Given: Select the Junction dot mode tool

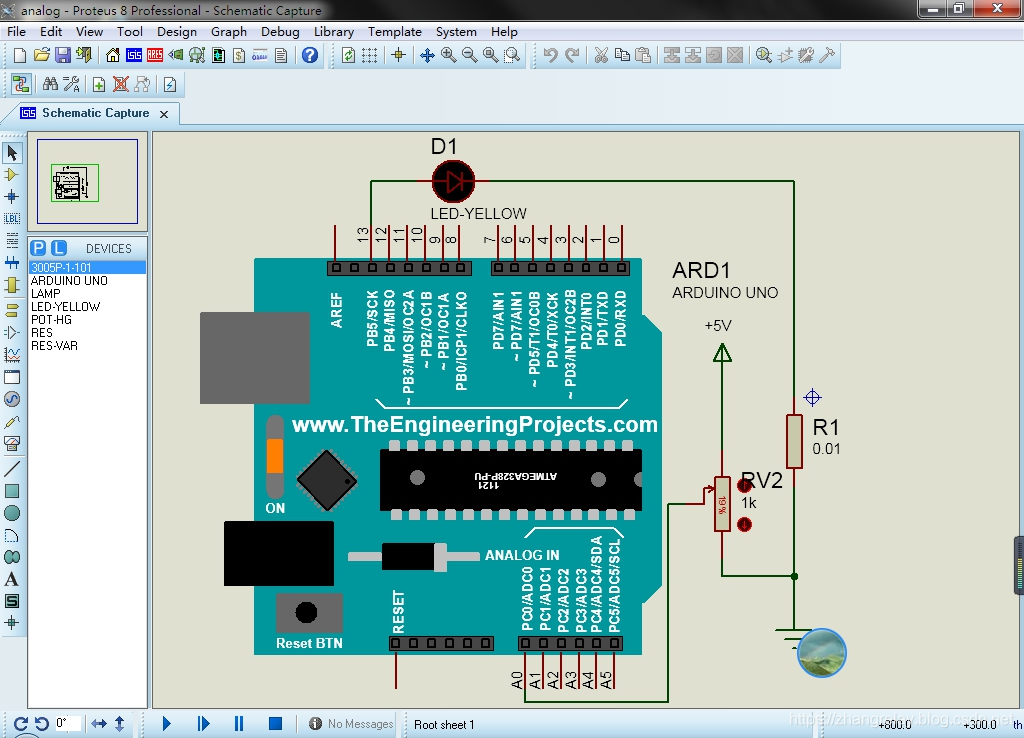Looking at the screenshot, I should coord(12,197).
